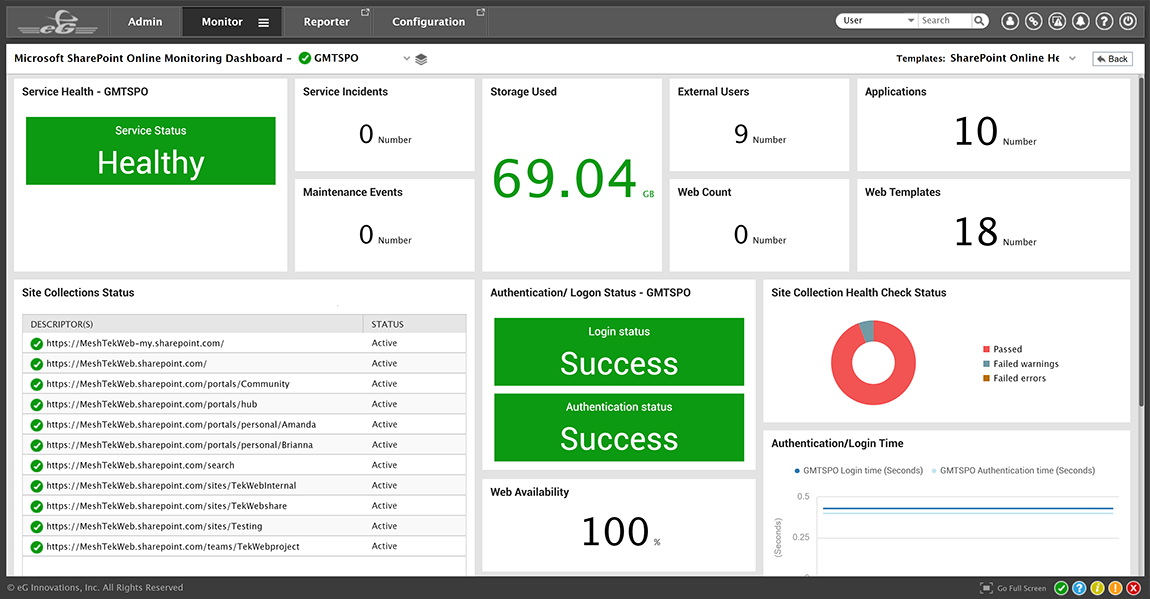Click status icon for portals/hub row
The image size is (1150, 599).
tap(36, 405)
